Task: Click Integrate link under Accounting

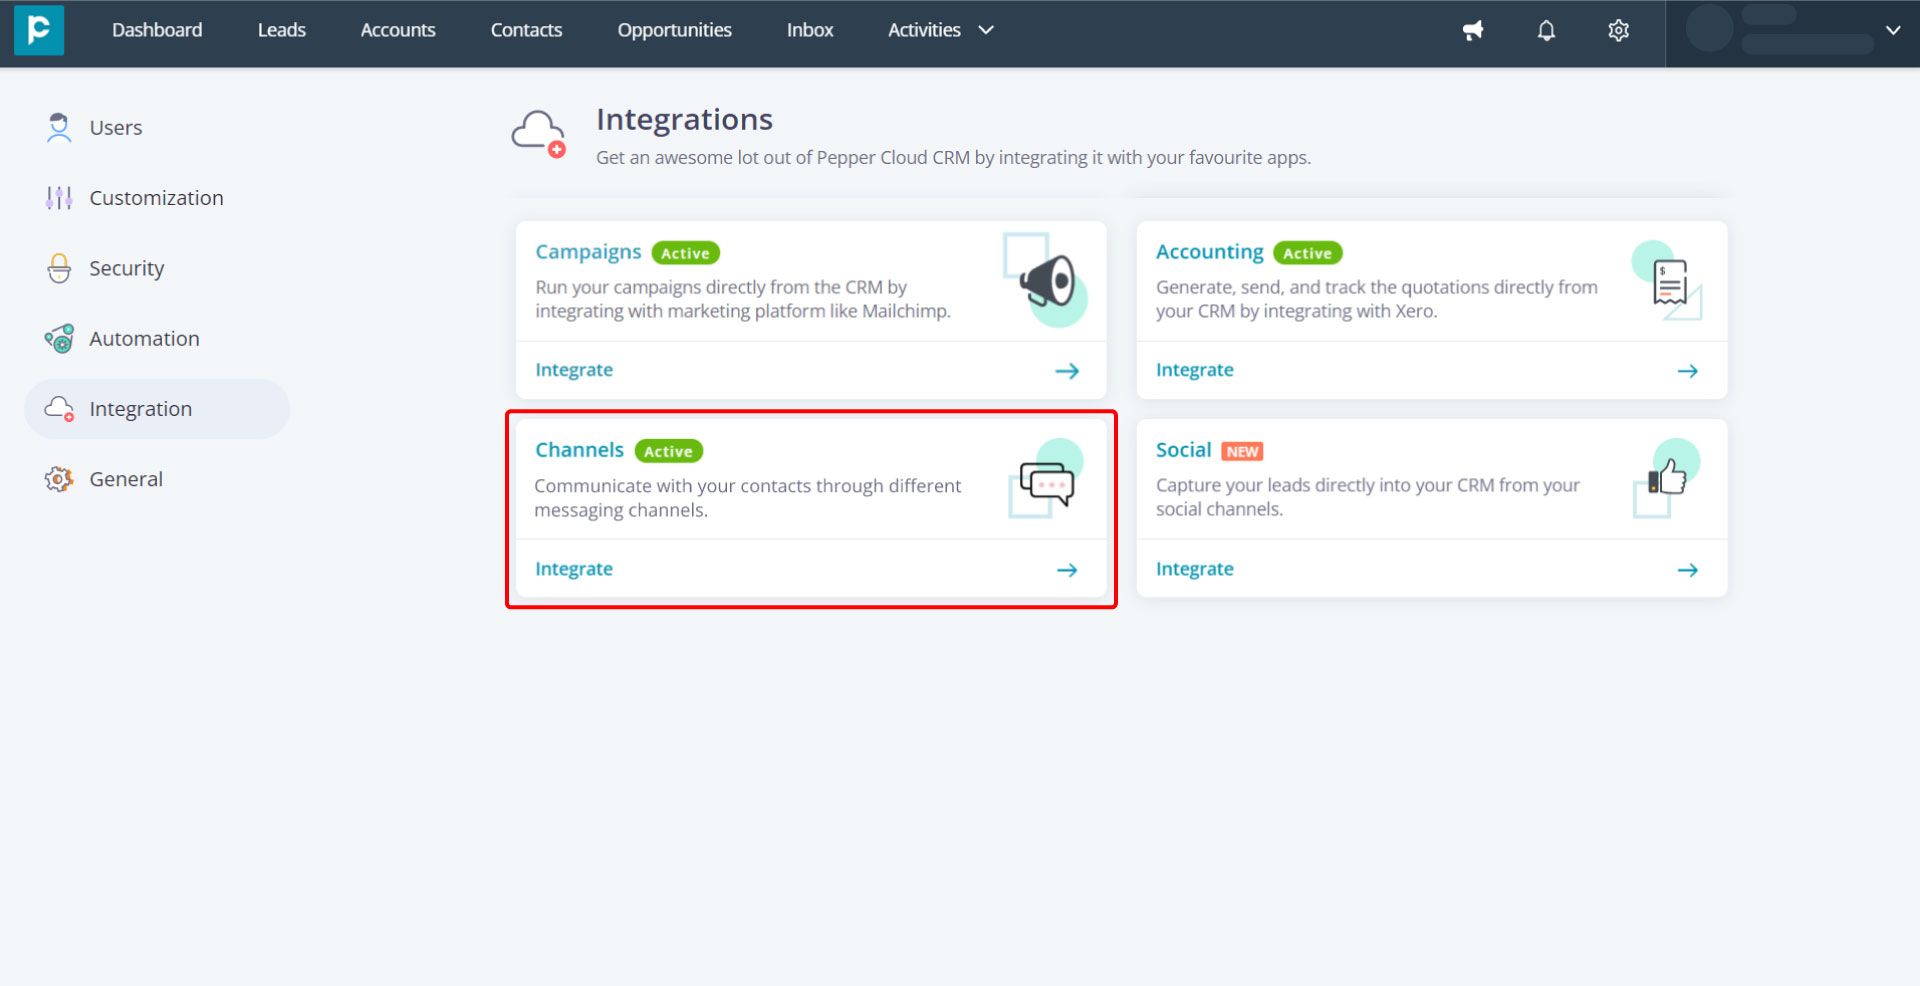Action: [1194, 370]
